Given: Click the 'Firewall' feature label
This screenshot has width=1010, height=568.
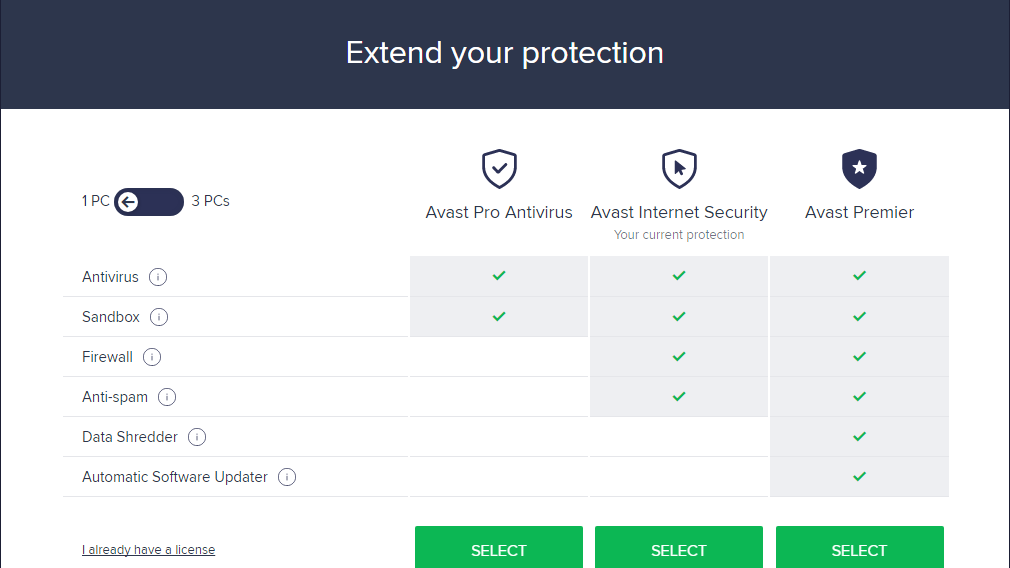Looking at the screenshot, I should [x=107, y=357].
